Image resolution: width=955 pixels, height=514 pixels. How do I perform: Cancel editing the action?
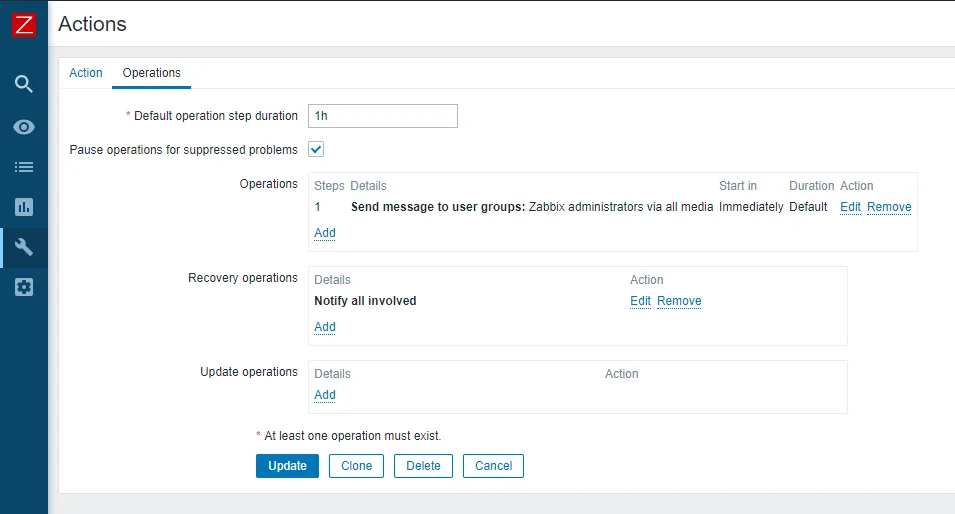click(493, 466)
